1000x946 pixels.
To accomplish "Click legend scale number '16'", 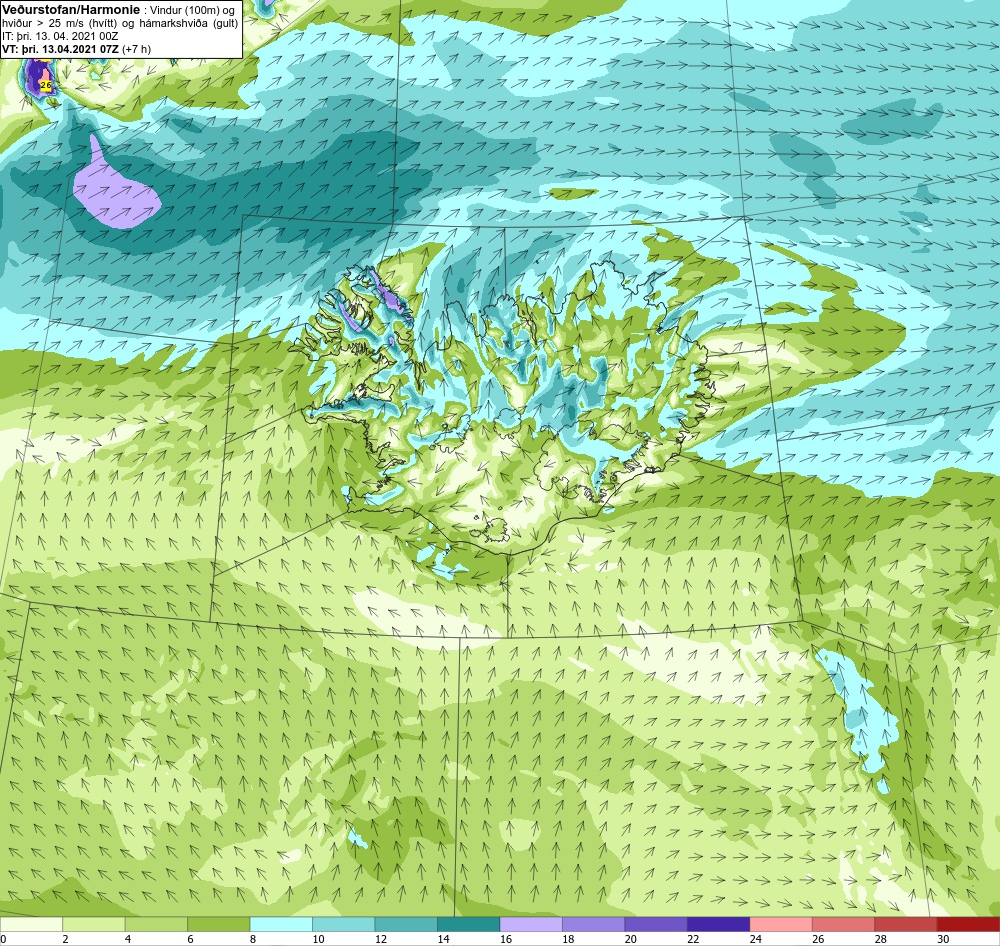I will point(506,938).
